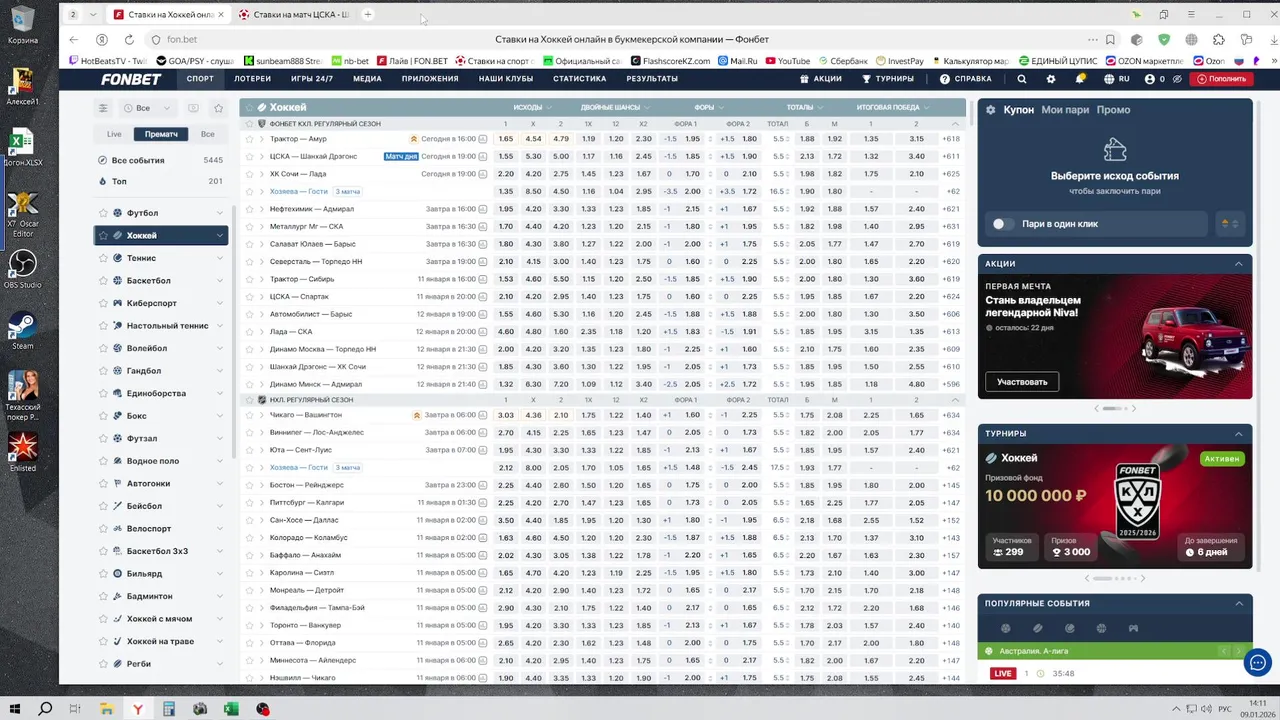Click the Турниры carousel previous arrow
This screenshot has height=720, width=1280.
point(1087,578)
